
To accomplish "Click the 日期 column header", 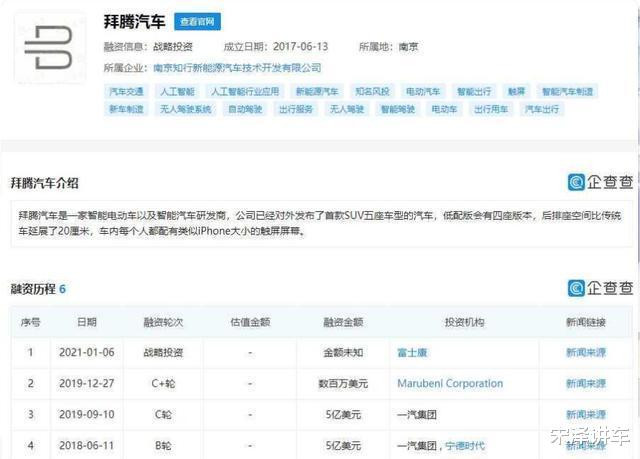I will [x=87, y=322].
